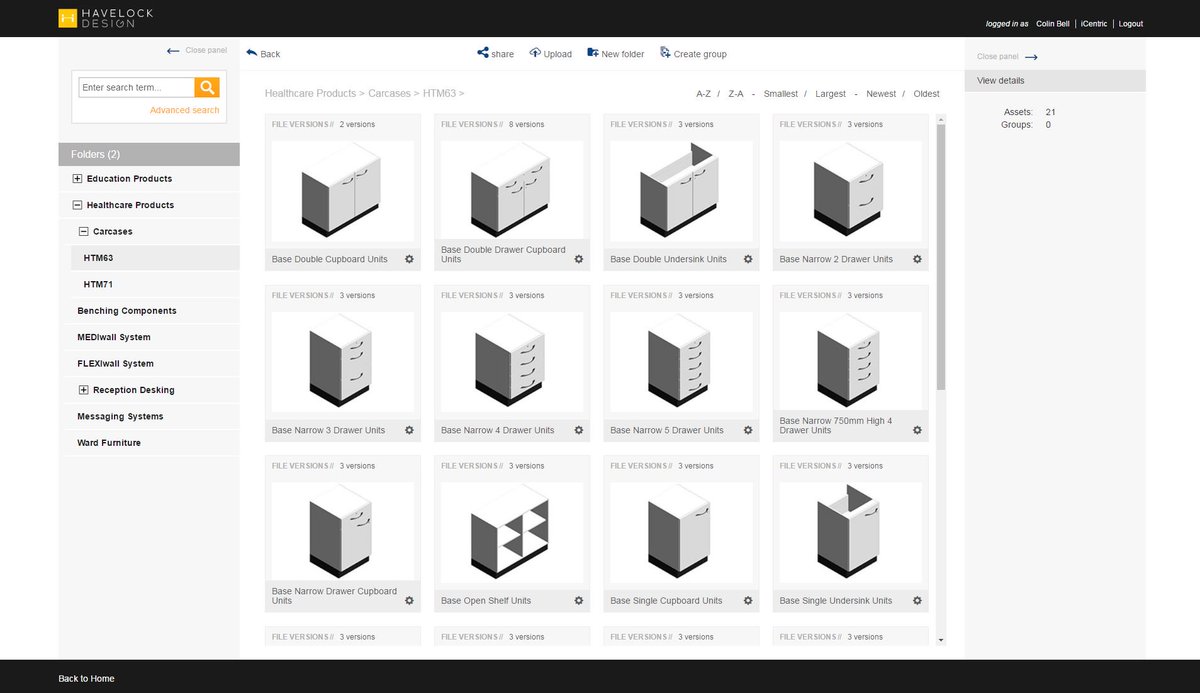Open gear menu for Base Open Shelf Units
1200x693 pixels.
pos(578,601)
